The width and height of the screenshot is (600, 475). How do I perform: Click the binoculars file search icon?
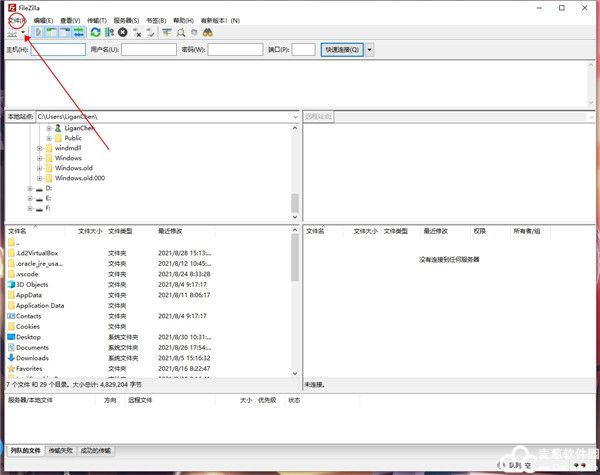point(208,32)
